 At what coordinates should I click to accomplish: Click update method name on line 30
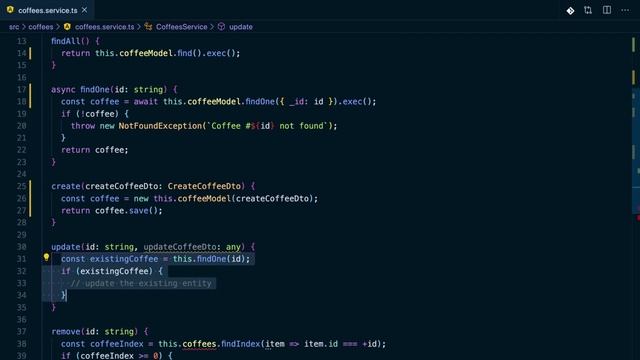coord(66,247)
